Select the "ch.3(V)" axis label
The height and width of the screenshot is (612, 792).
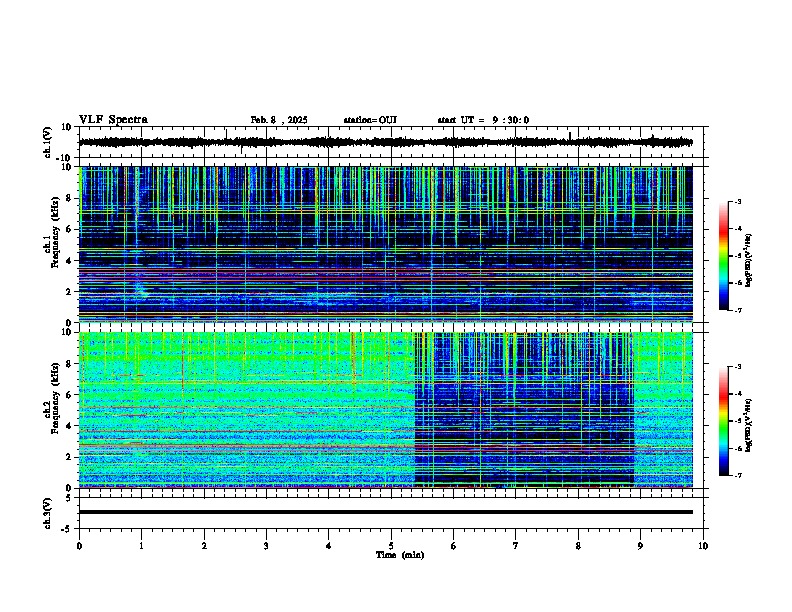48,513
